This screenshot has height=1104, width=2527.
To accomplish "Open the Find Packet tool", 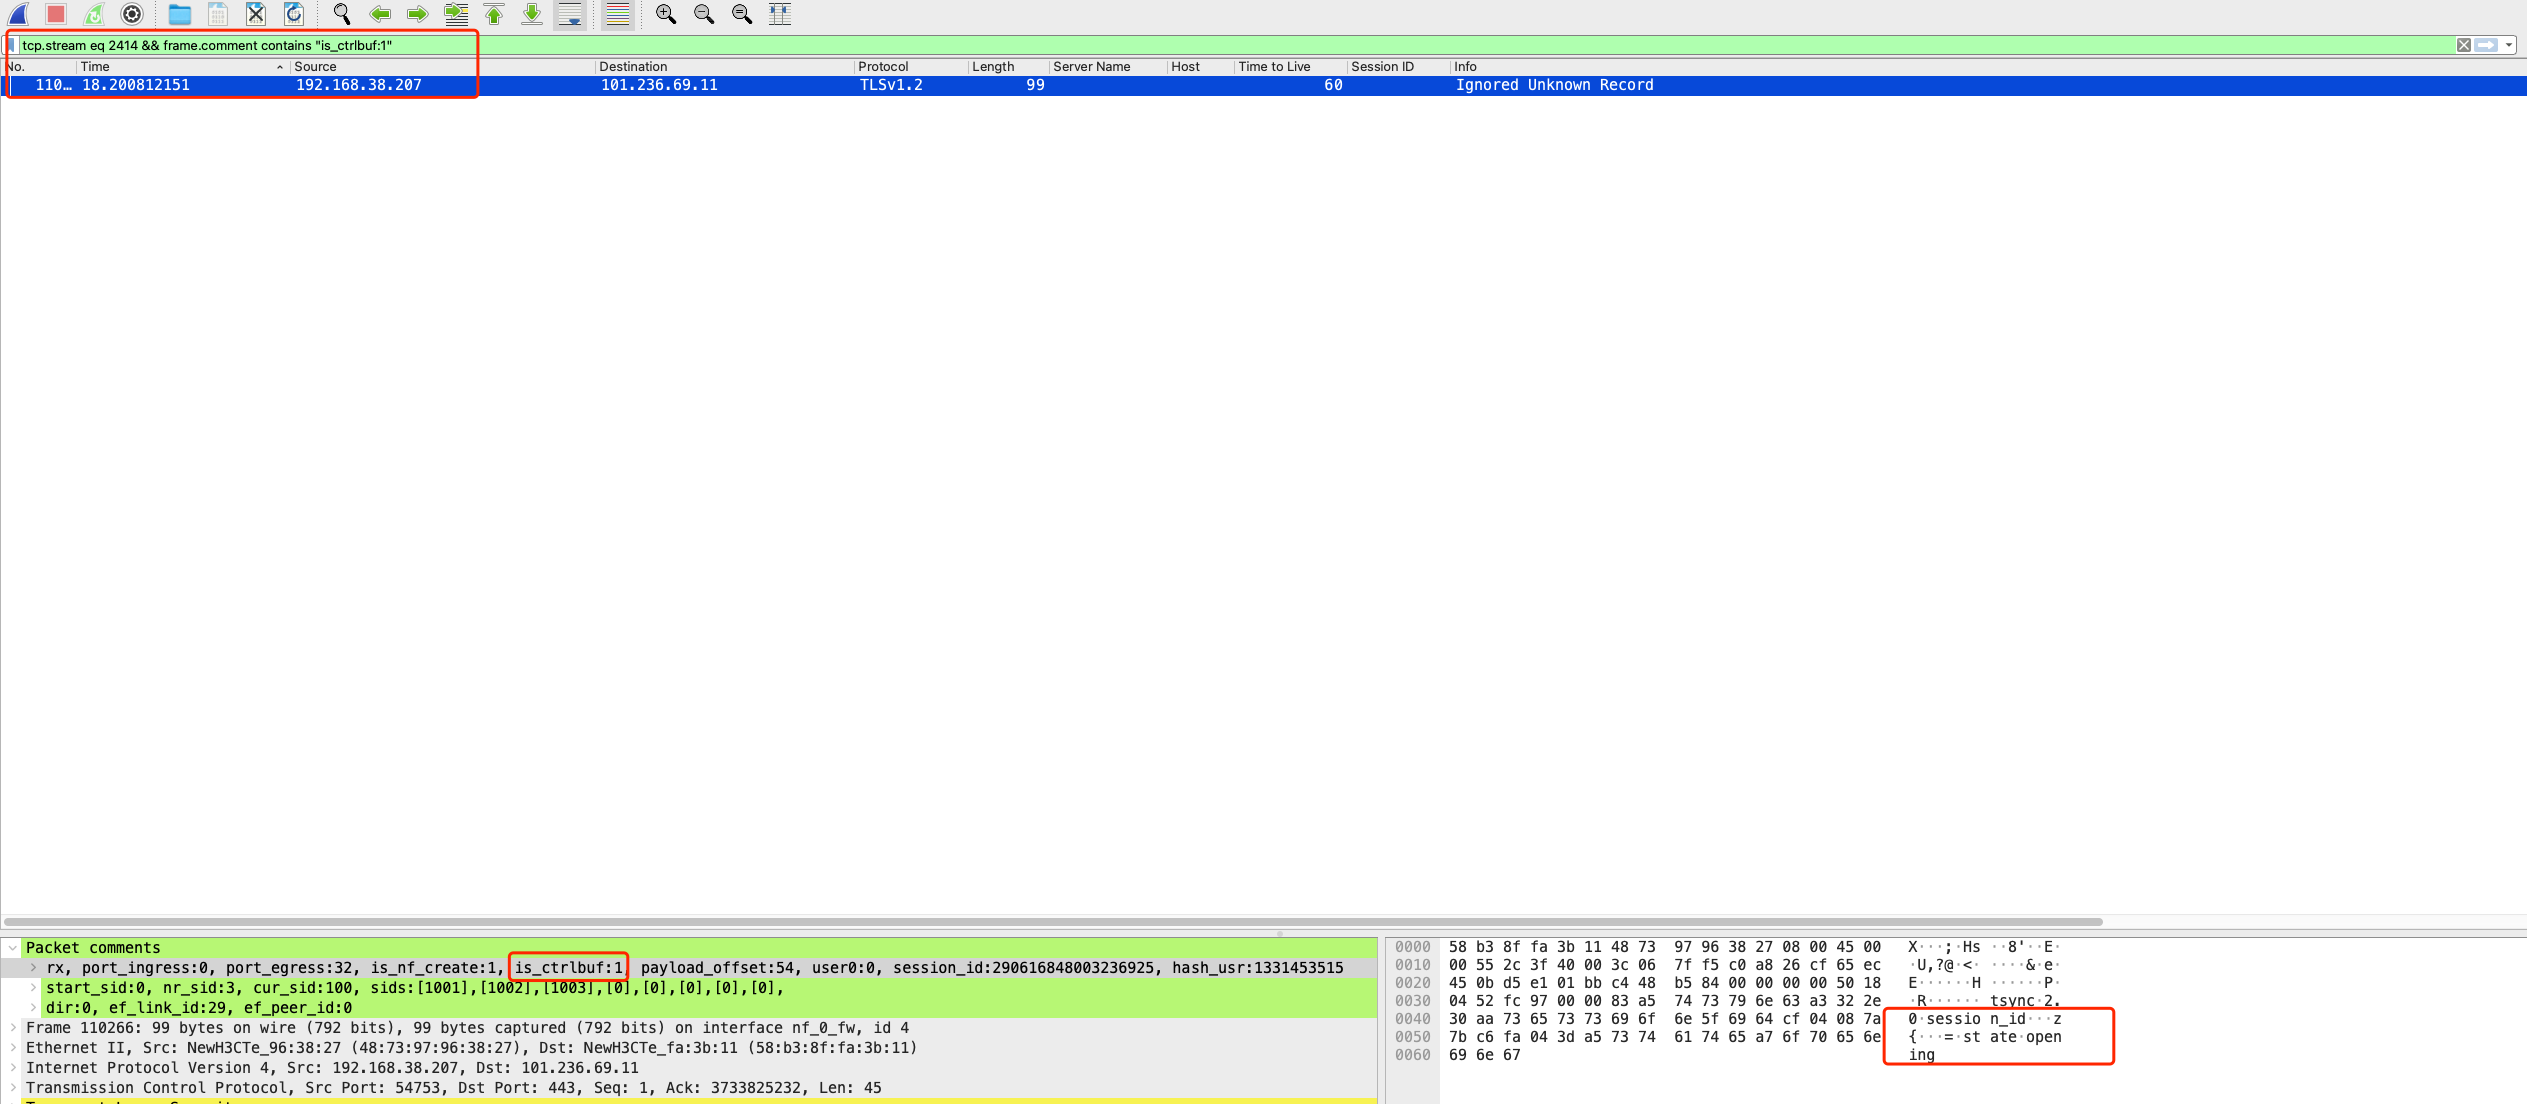I will click(340, 14).
